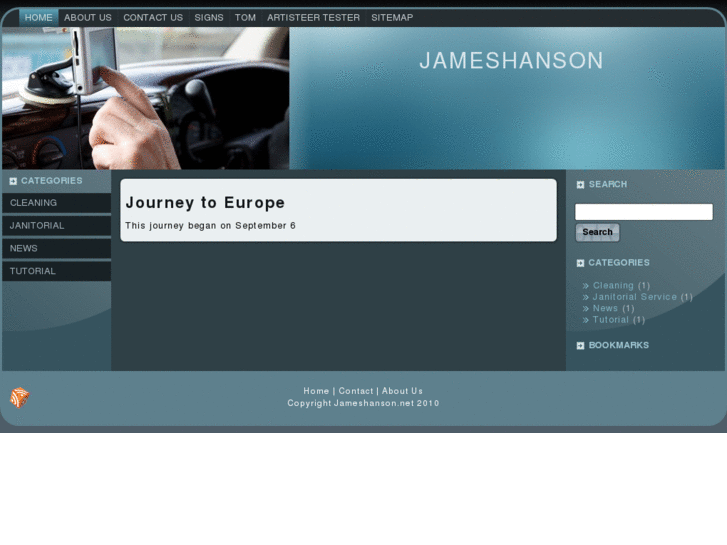
Task: Click the Search button
Action: (597, 232)
